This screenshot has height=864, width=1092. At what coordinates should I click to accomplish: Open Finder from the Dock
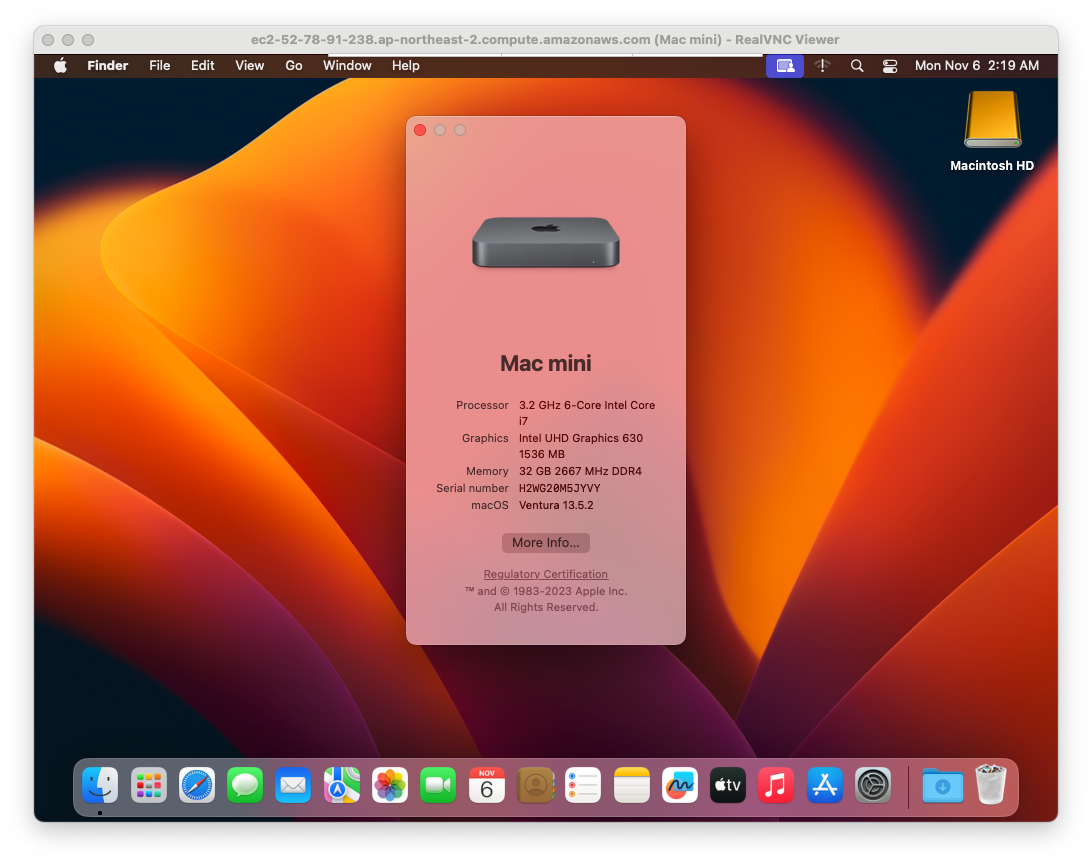coord(100,785)
